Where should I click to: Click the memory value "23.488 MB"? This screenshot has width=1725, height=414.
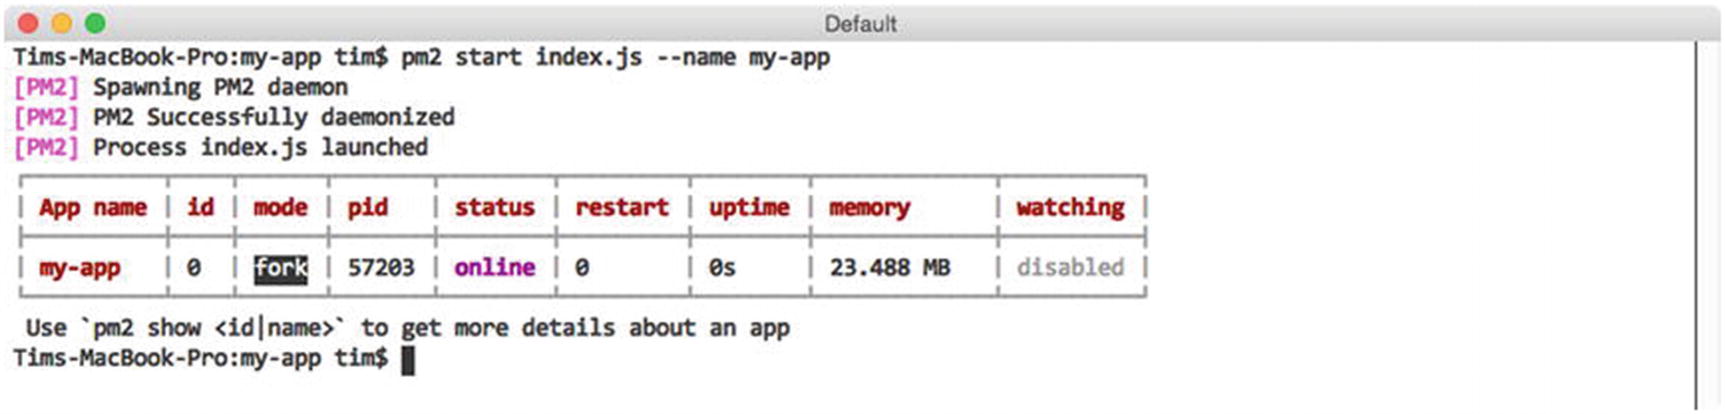click(x=889, y=268)
